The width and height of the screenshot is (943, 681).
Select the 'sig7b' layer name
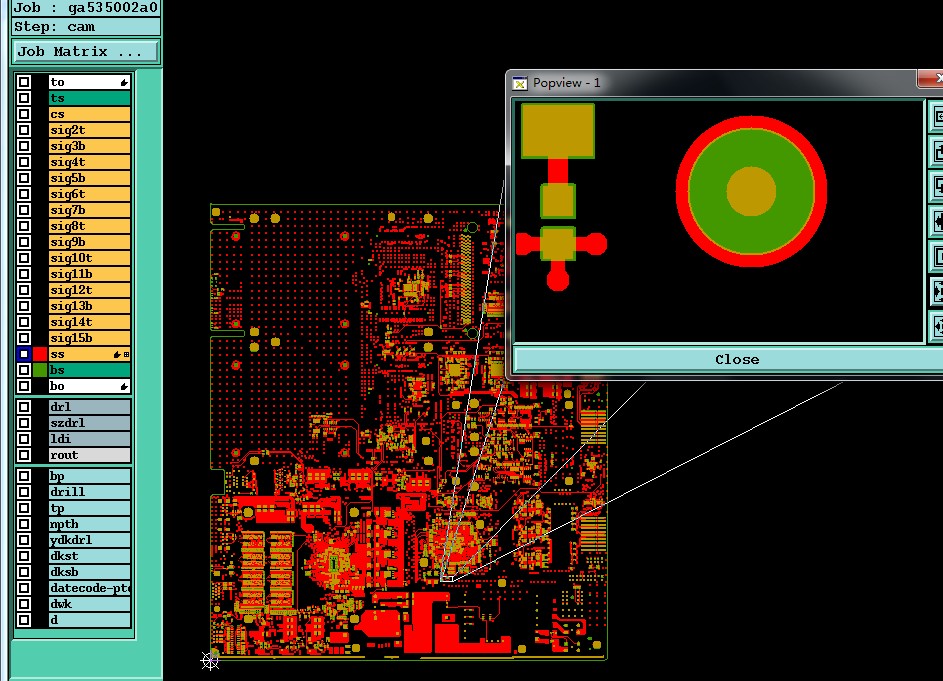pos(89,210)
